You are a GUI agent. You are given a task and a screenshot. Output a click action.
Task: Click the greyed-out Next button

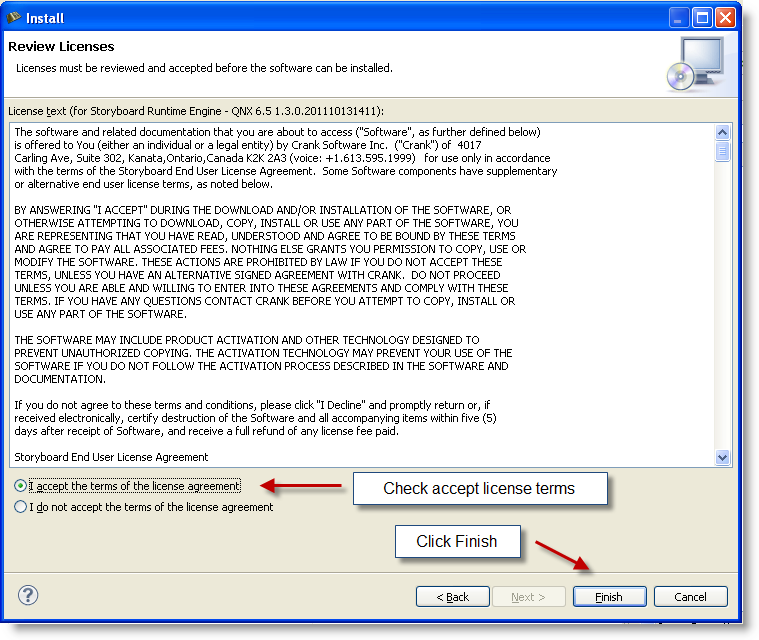(x=528, y=597)
